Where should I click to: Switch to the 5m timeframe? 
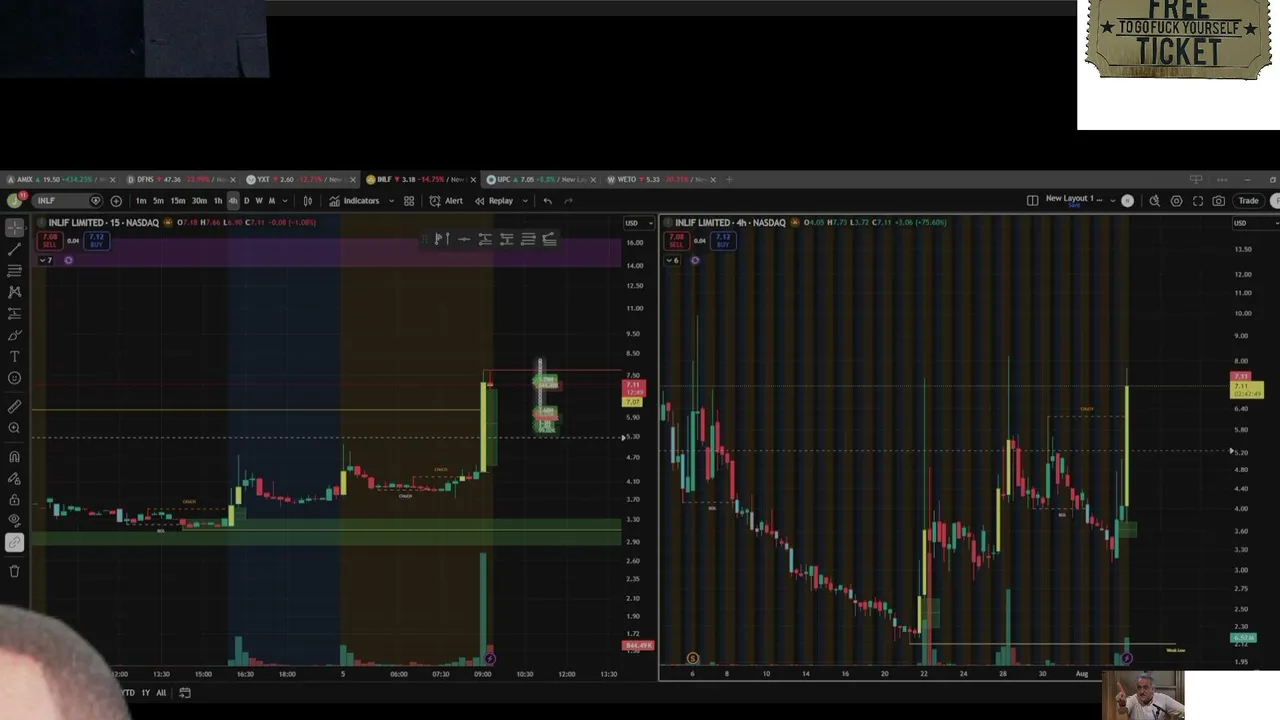(158, 201)
